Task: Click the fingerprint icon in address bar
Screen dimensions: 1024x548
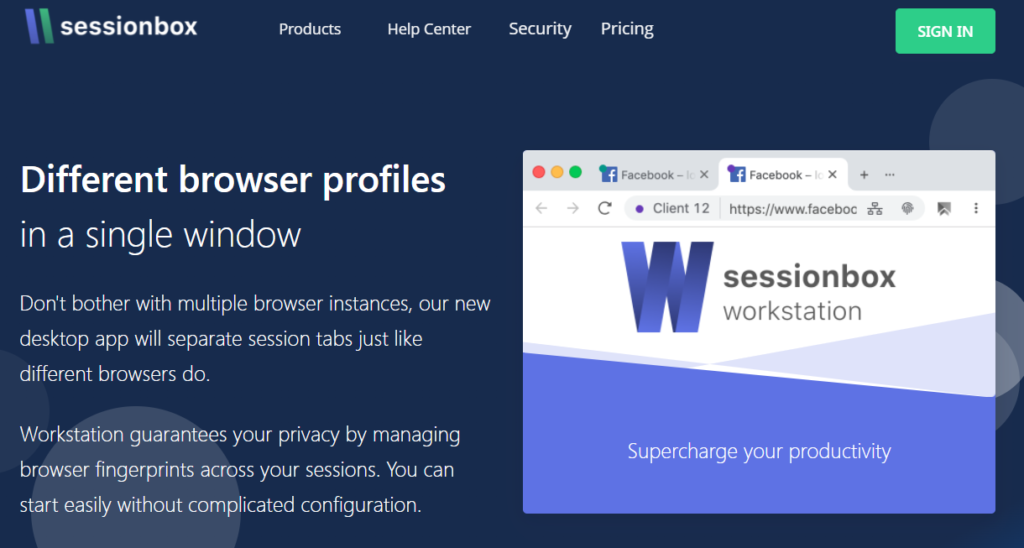Action: tap(907, 208)
